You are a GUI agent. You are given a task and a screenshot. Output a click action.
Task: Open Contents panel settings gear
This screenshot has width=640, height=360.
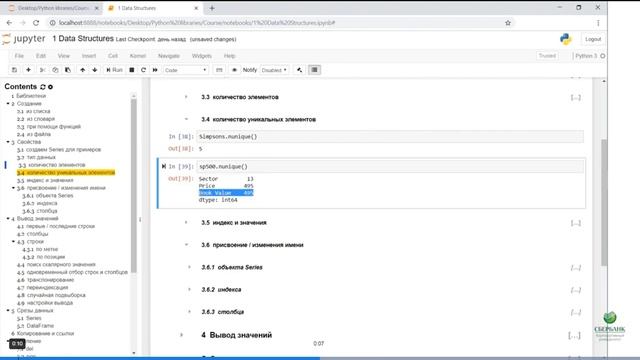pos(50,87)
